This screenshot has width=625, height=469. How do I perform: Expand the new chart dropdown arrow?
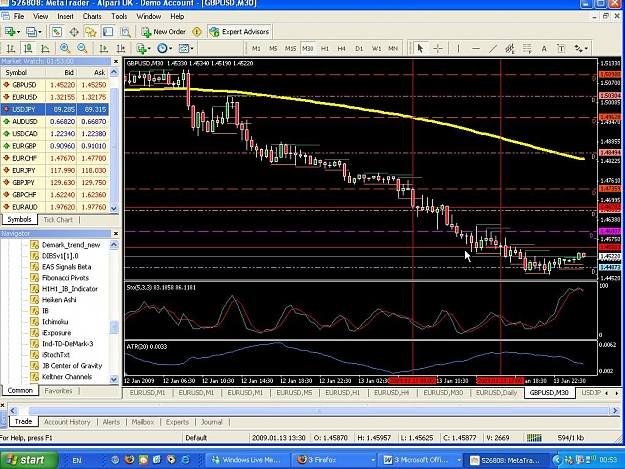(18, 32)
